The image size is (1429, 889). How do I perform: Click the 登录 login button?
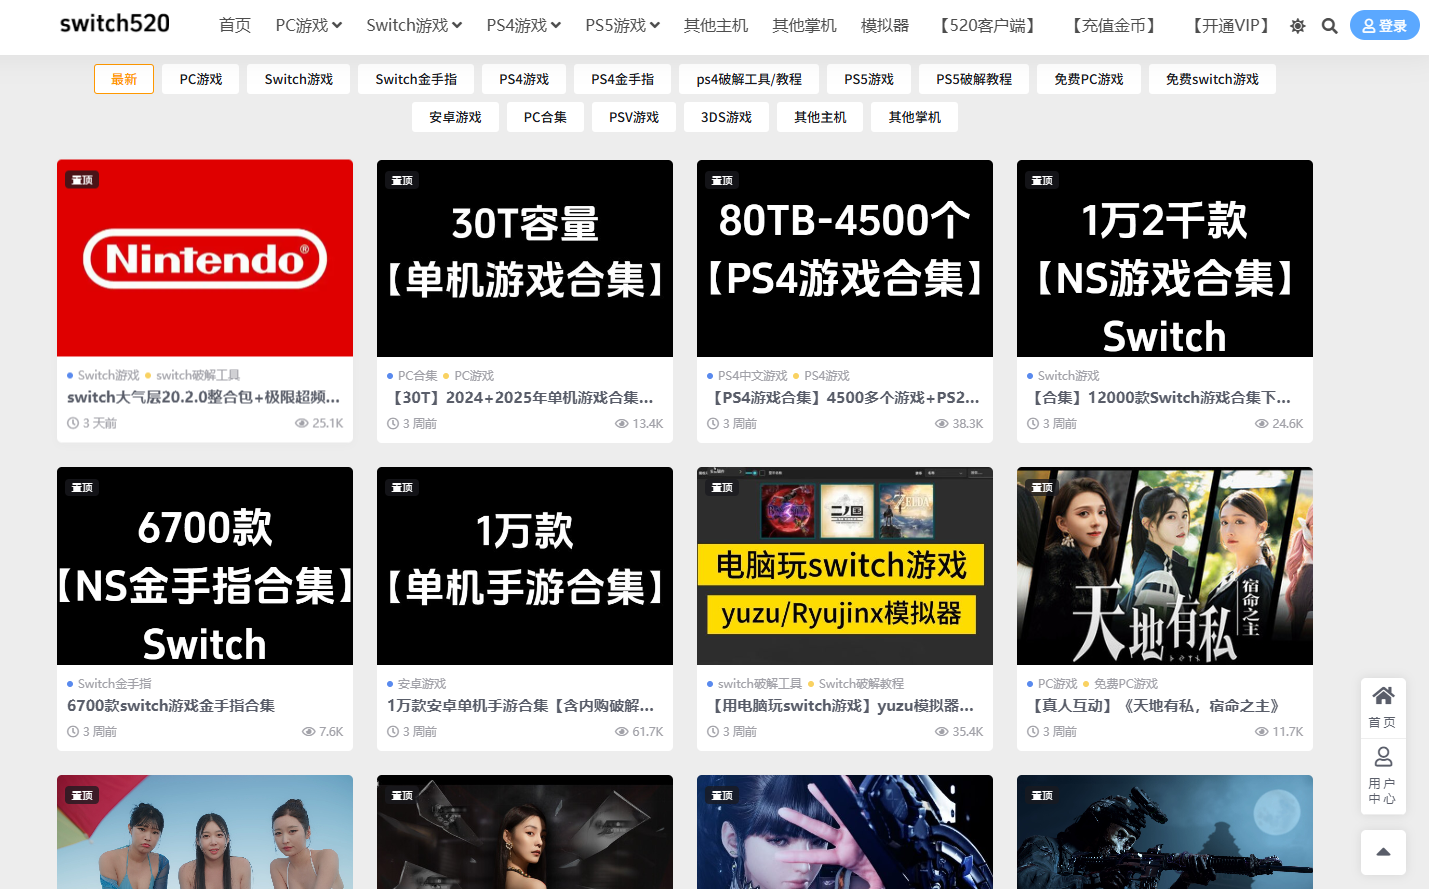pyautogui.click(x=1384, y=25)
